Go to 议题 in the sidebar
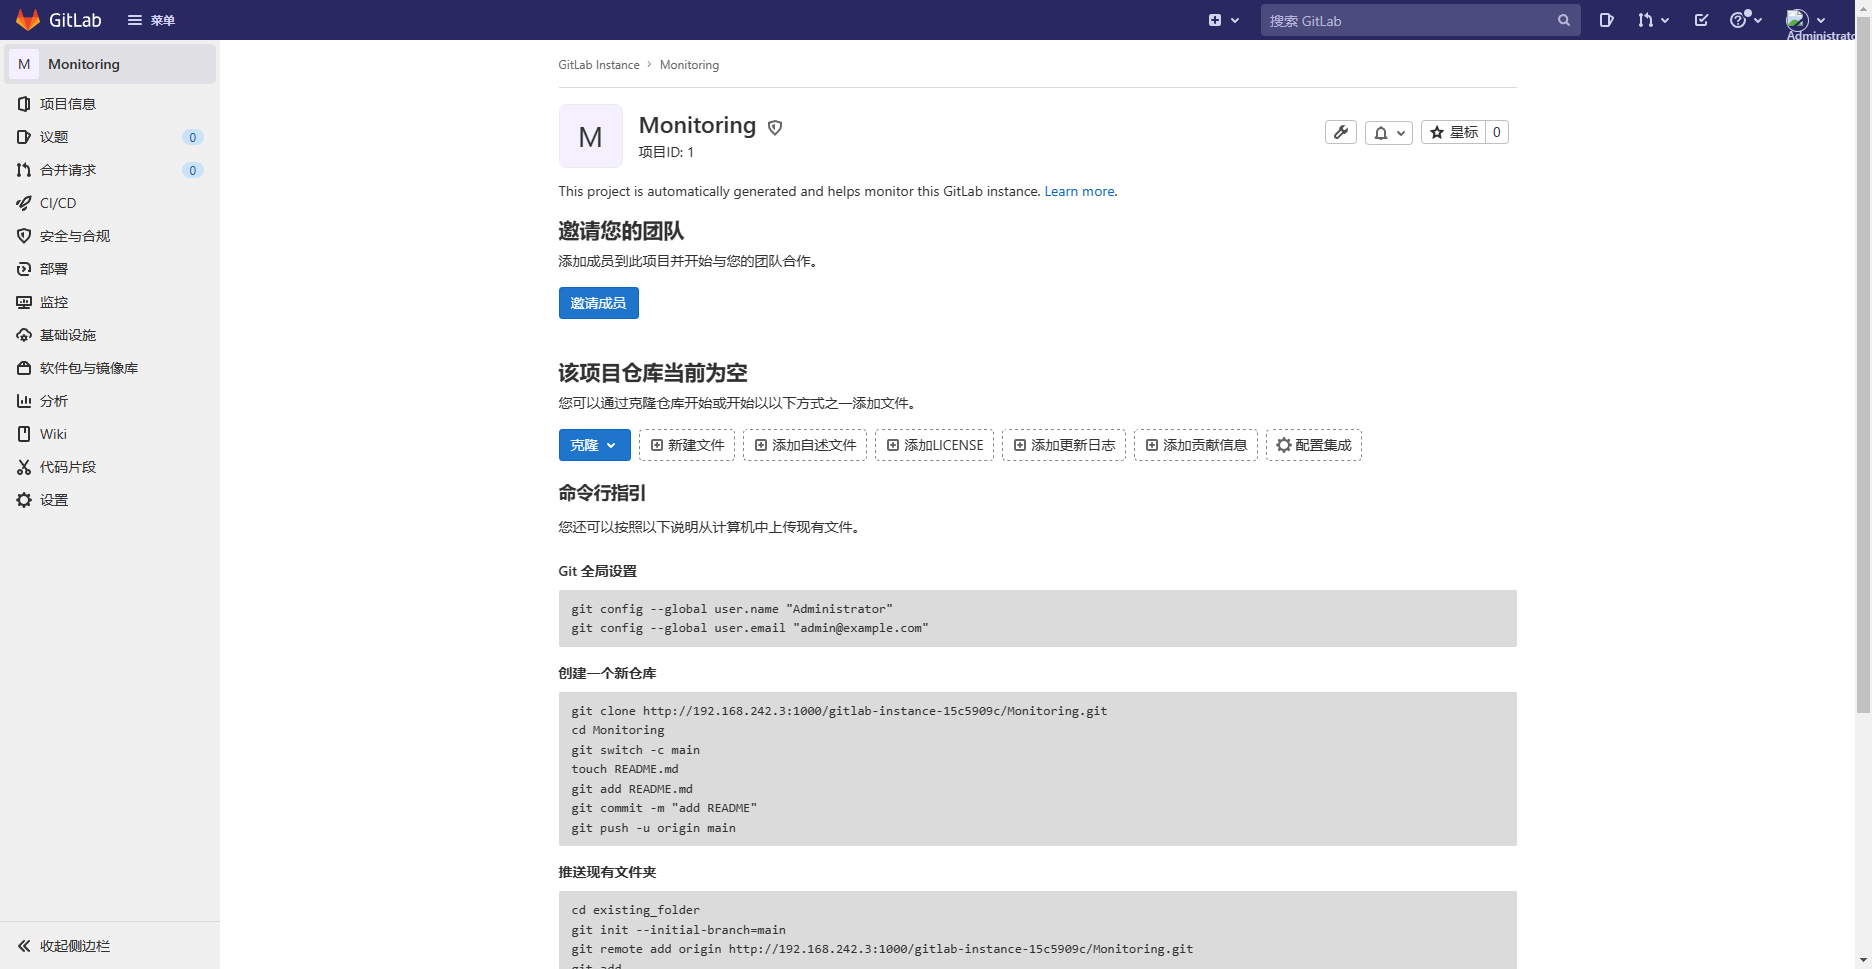 [110, 137]
